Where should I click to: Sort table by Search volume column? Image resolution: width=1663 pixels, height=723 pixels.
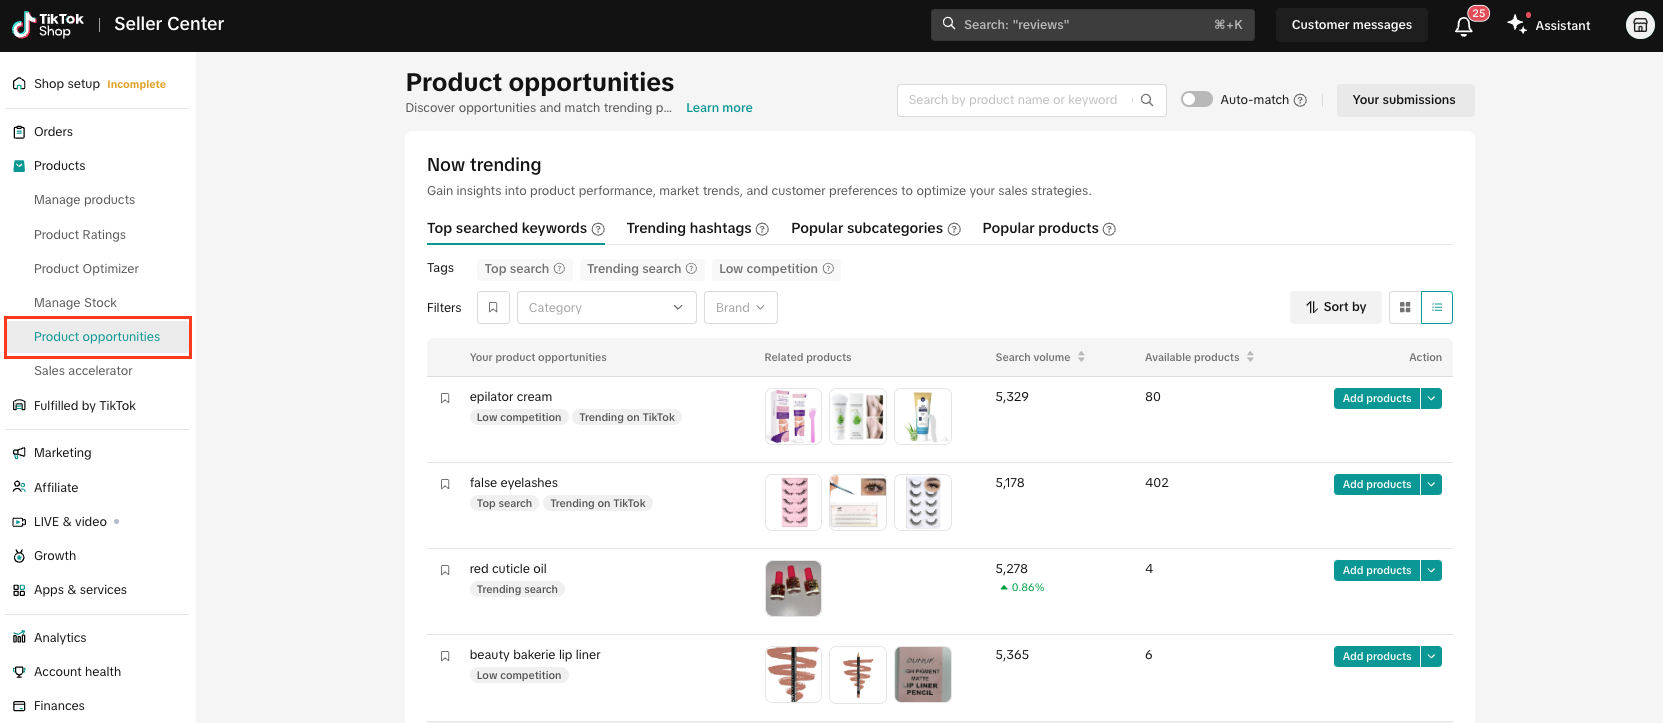tap(1081, 357)
